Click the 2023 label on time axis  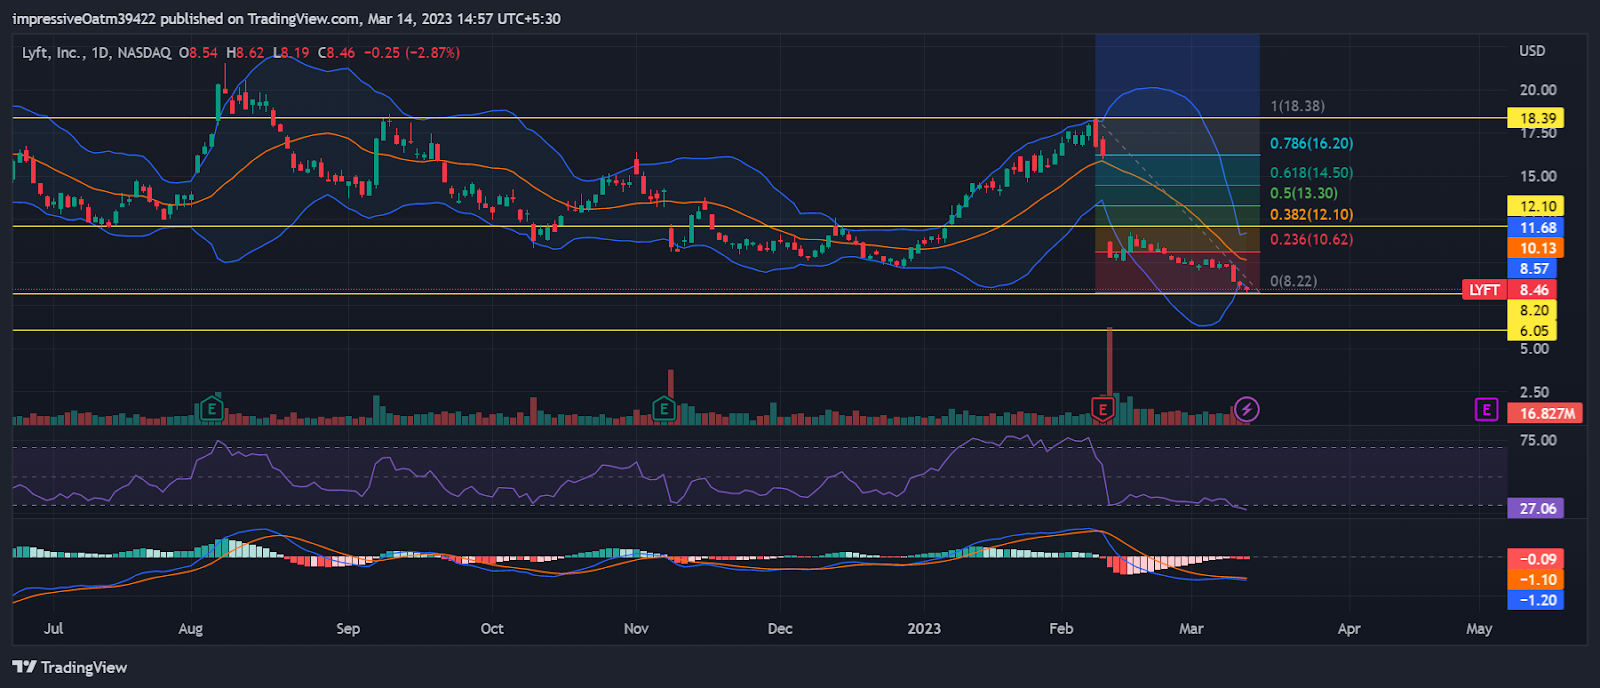click(x=924, y=628)
